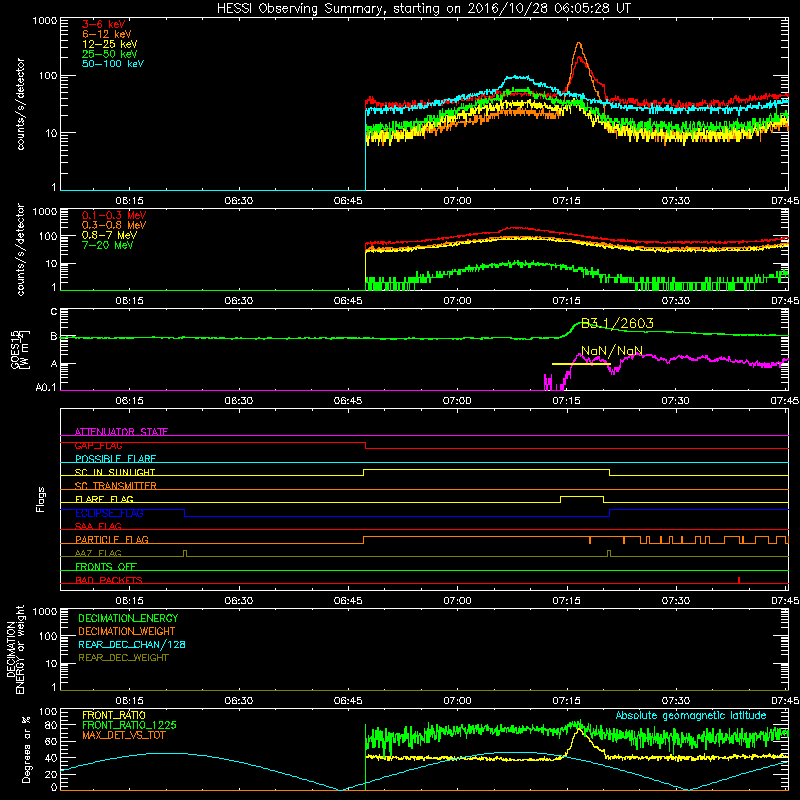
Task: Click the REAR_DEC_WEIGHT legend label
Action: click(x=123, y=658)
